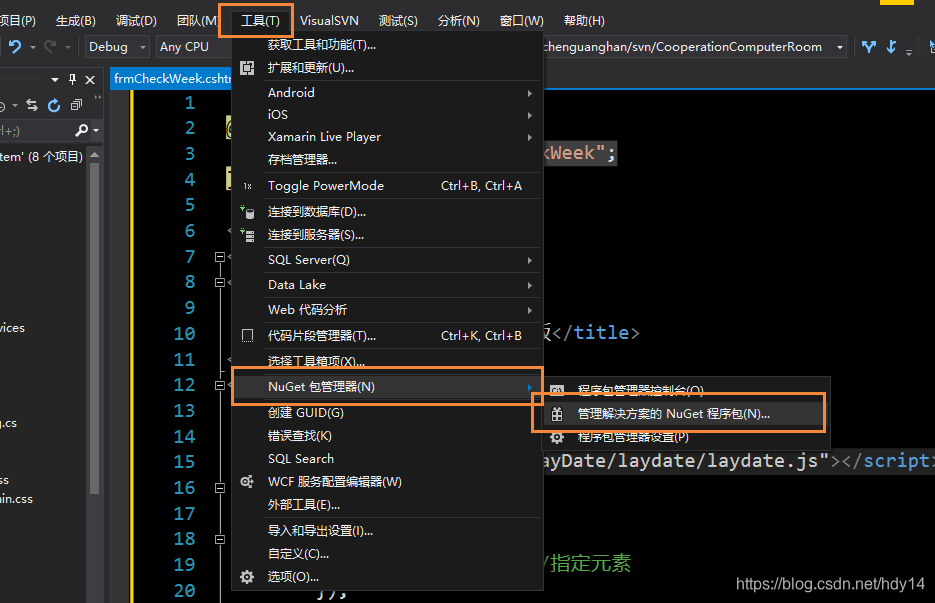Expand the Data Lake submenu
This screenshot has height=603, width=935.
pos(385,285)
